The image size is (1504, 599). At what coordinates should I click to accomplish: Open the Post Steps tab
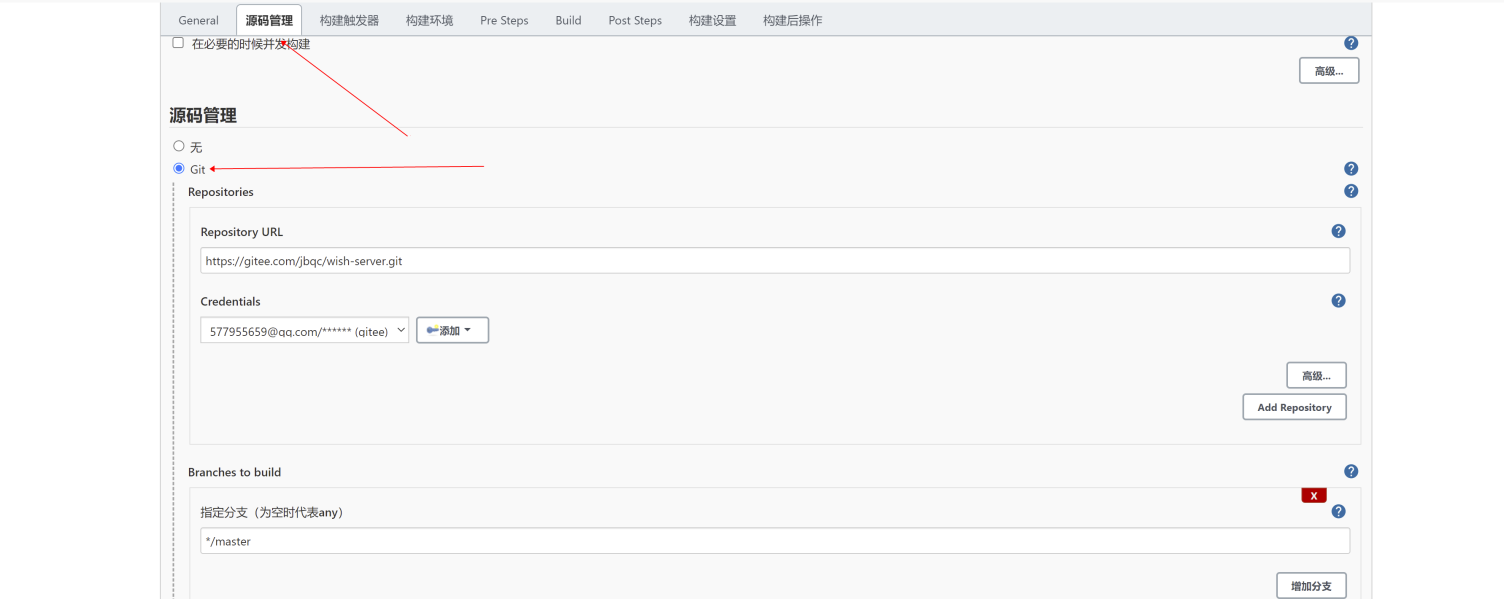coord(635,20)
